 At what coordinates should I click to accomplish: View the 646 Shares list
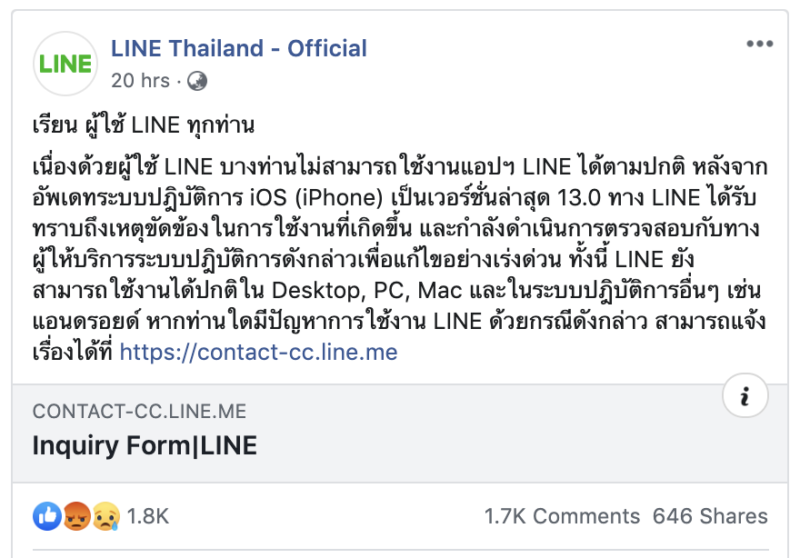pos(710,516)
